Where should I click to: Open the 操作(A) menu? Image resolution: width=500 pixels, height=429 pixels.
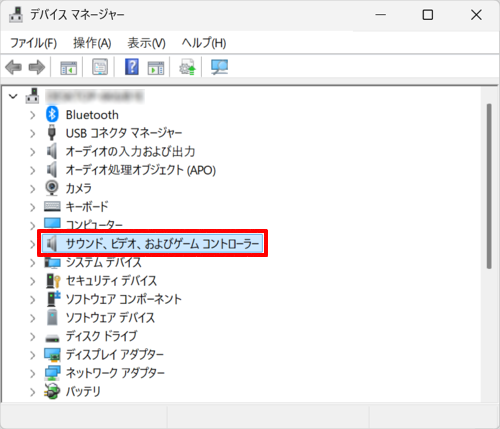92,43
